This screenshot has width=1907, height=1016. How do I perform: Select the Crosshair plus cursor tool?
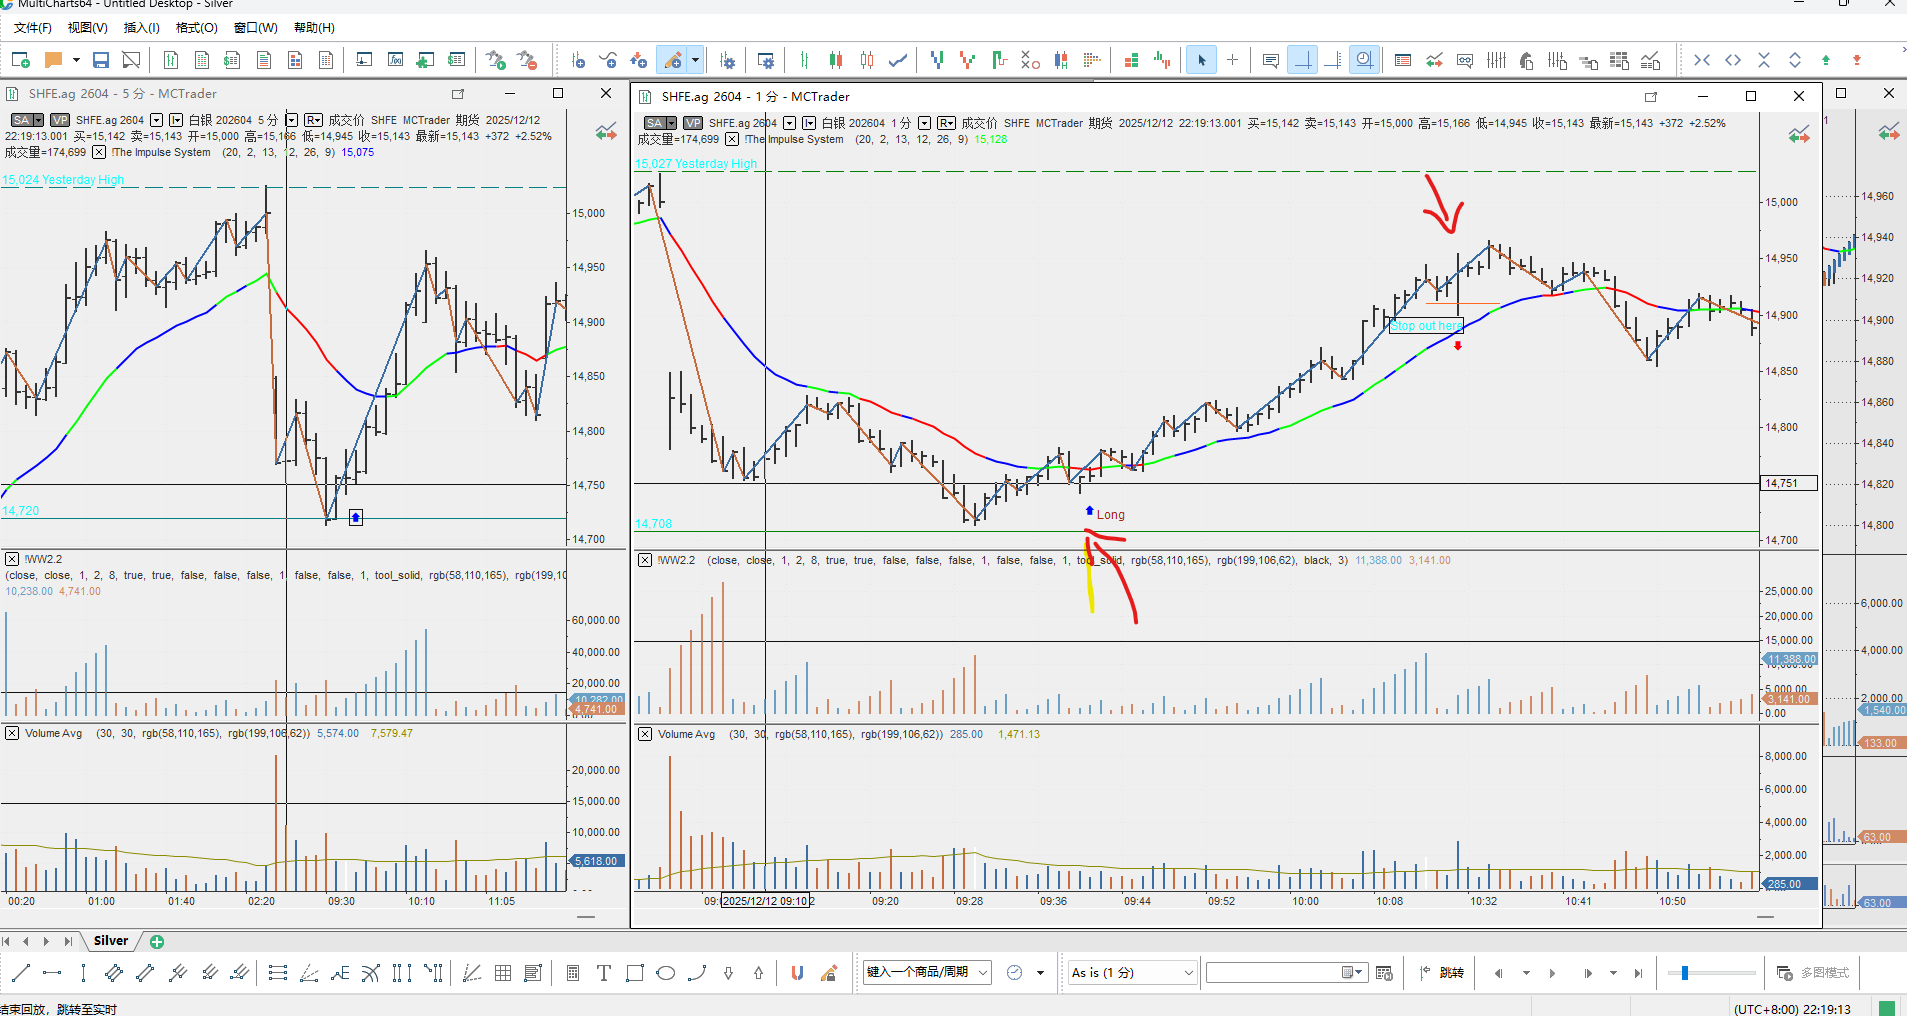click(x=1232, y=61)
